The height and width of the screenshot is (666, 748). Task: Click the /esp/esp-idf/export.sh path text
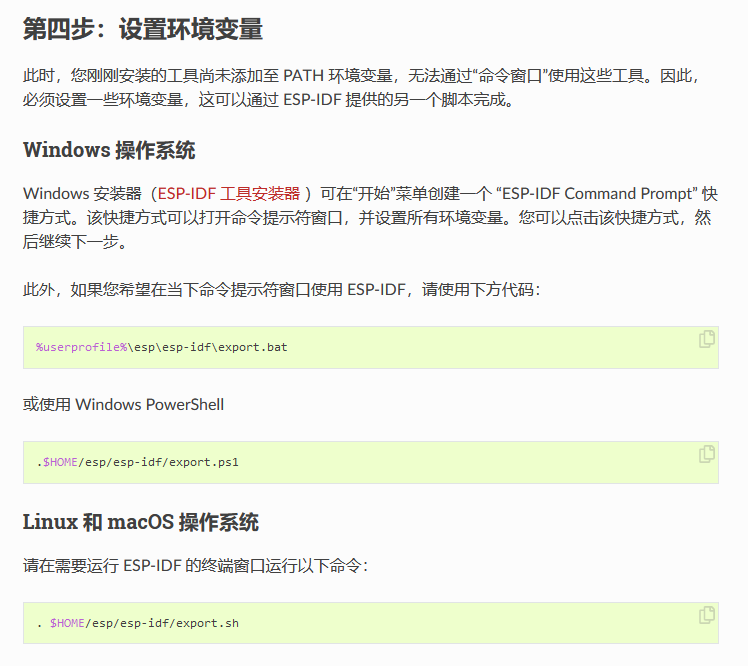tap(162, 623)
